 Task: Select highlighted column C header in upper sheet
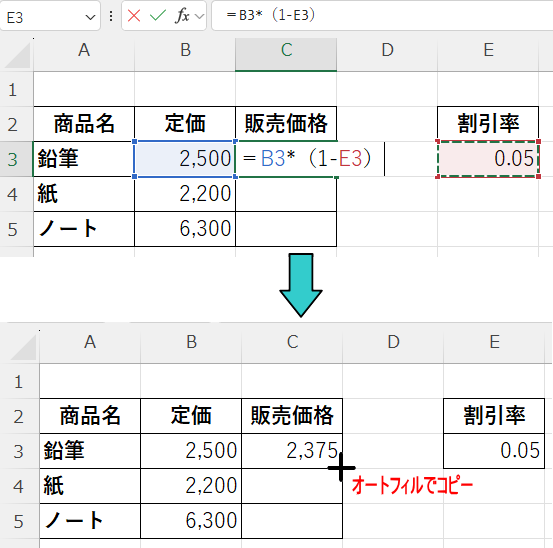(286, 55)
